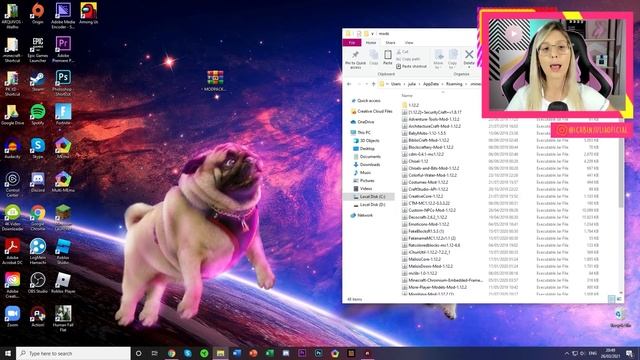Go up one folder level arrow
640x360 pixels.
coord(373,84)
